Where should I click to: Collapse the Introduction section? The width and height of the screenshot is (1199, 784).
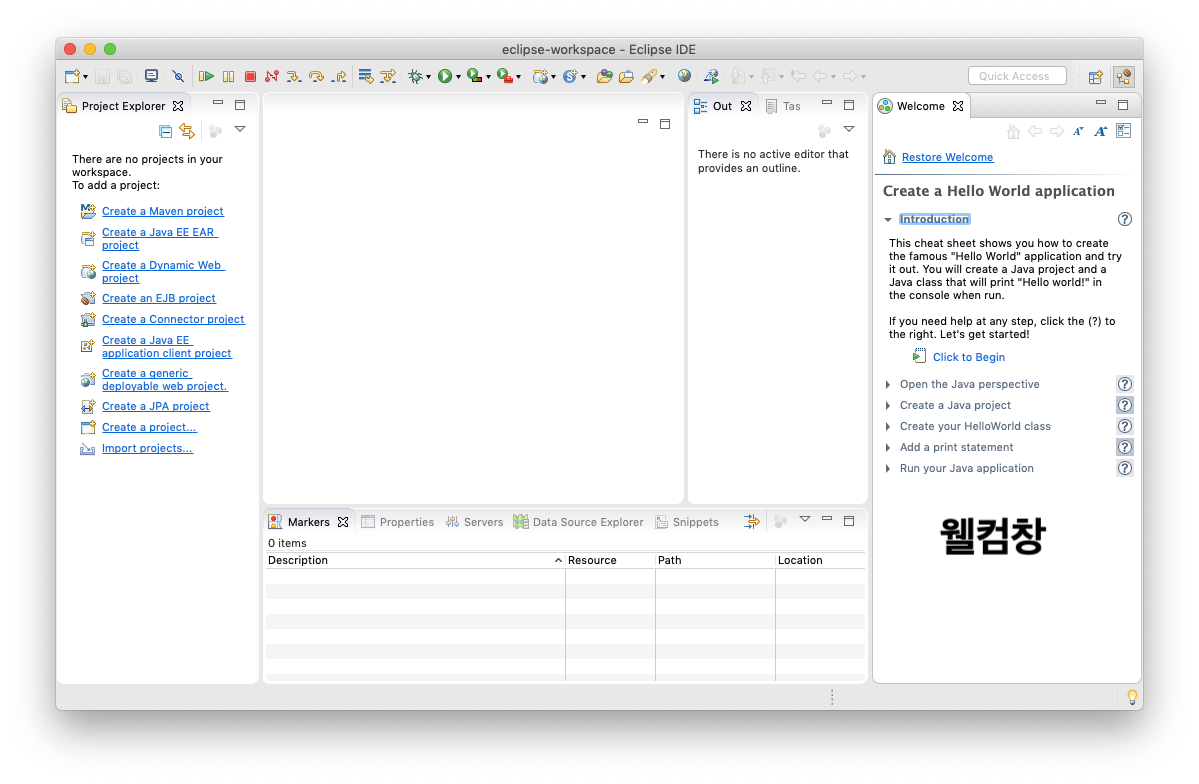[x=888, y=220]
